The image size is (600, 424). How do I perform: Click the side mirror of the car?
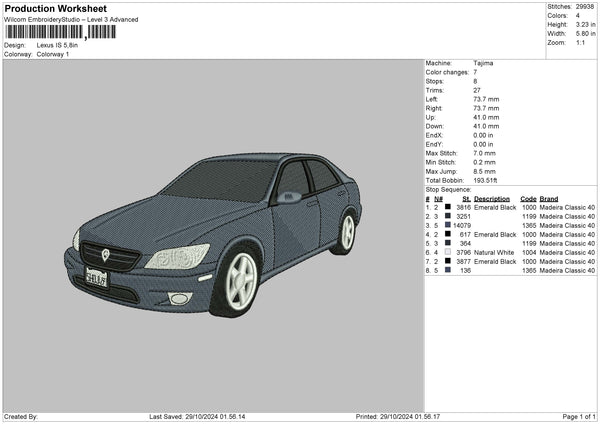click(x=291, y=198)
